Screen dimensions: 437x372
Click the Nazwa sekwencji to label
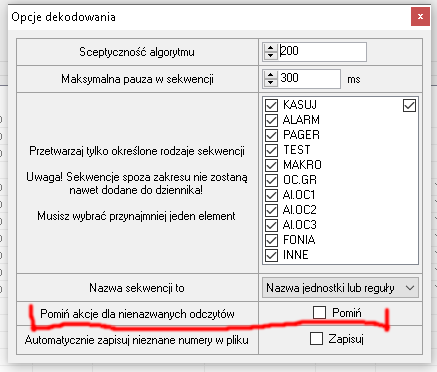pos(137,288)
